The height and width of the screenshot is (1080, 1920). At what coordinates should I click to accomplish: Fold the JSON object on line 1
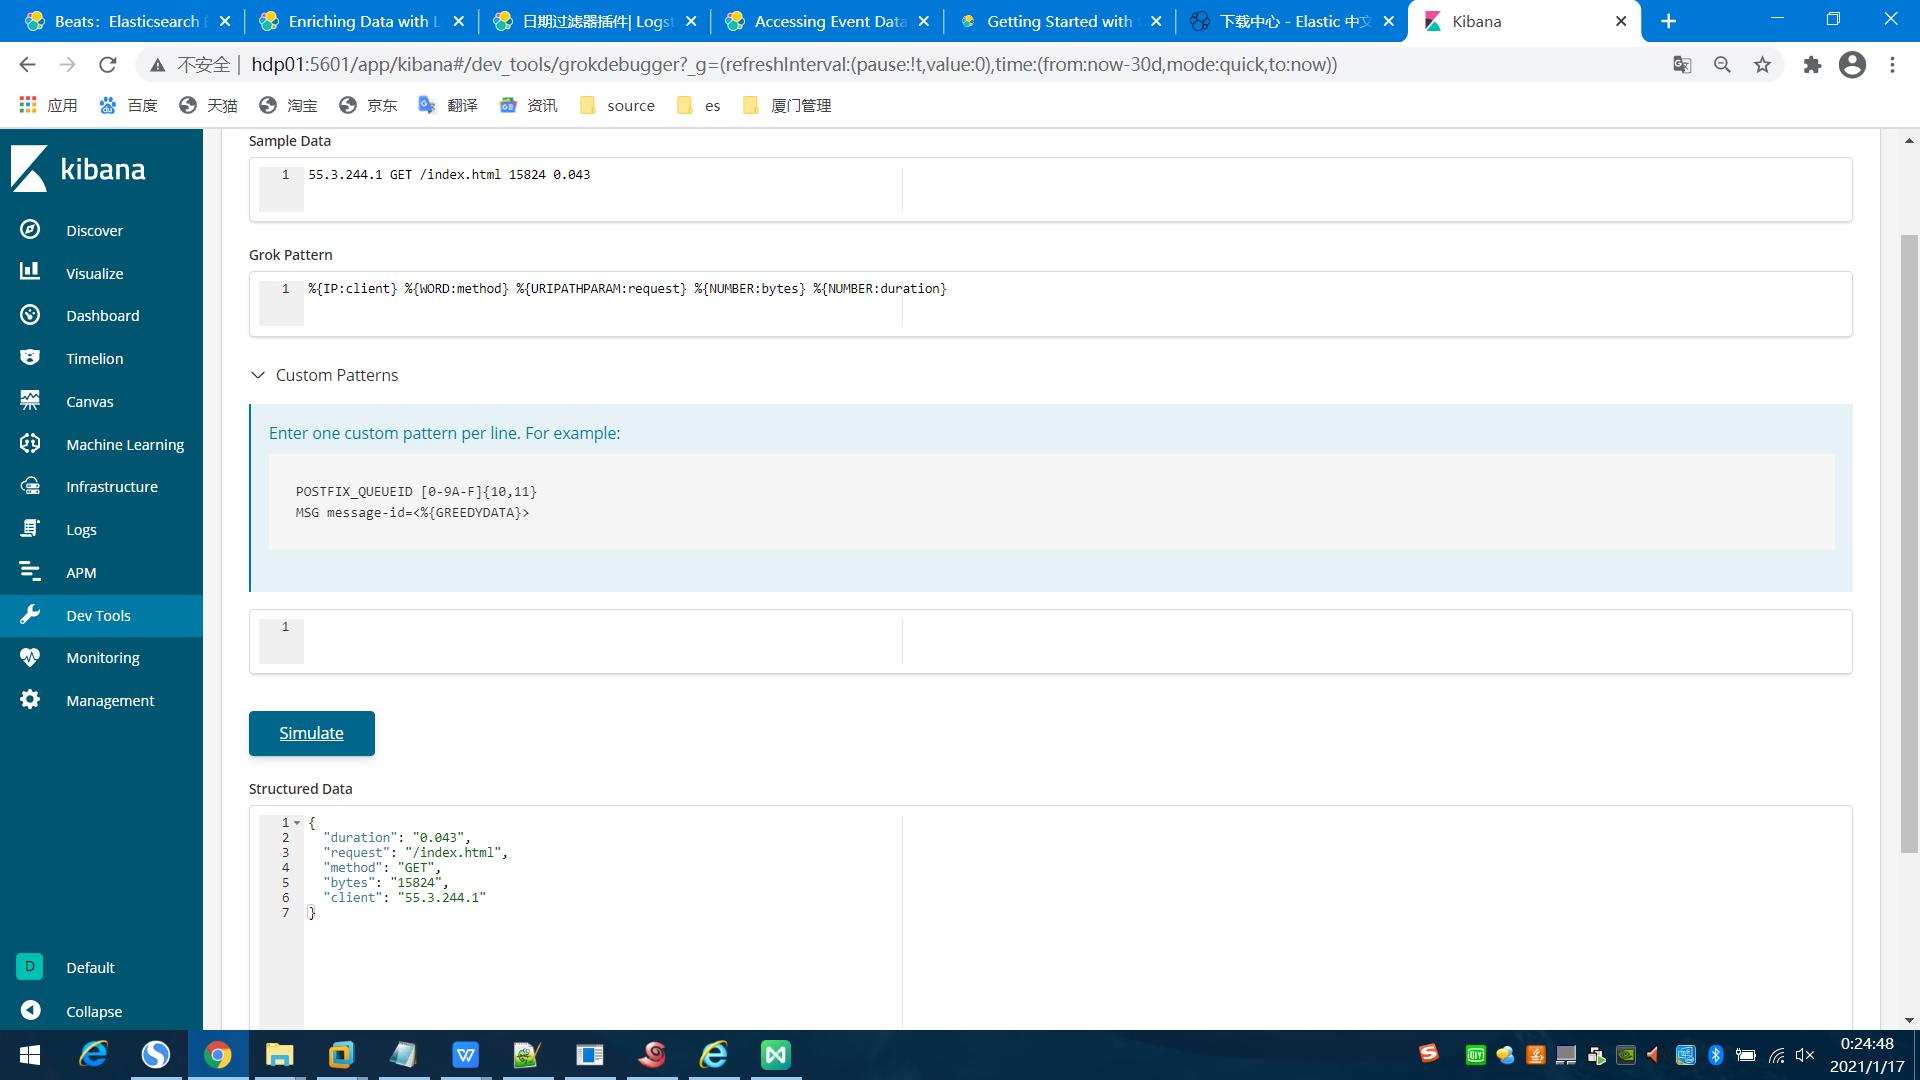point(297,823)
